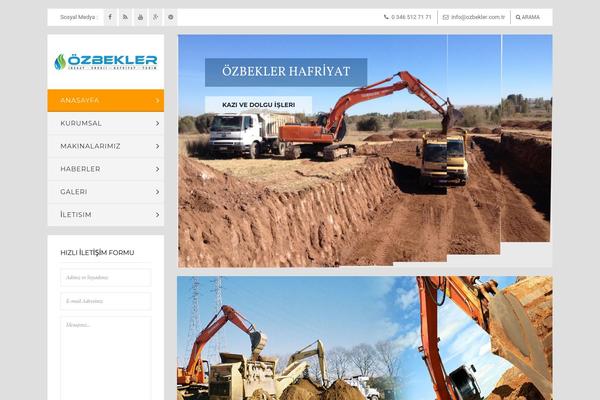This screenshot has height=400, width=600.
Task: Click the ARAMA search link
Action: tap(528, 17)
